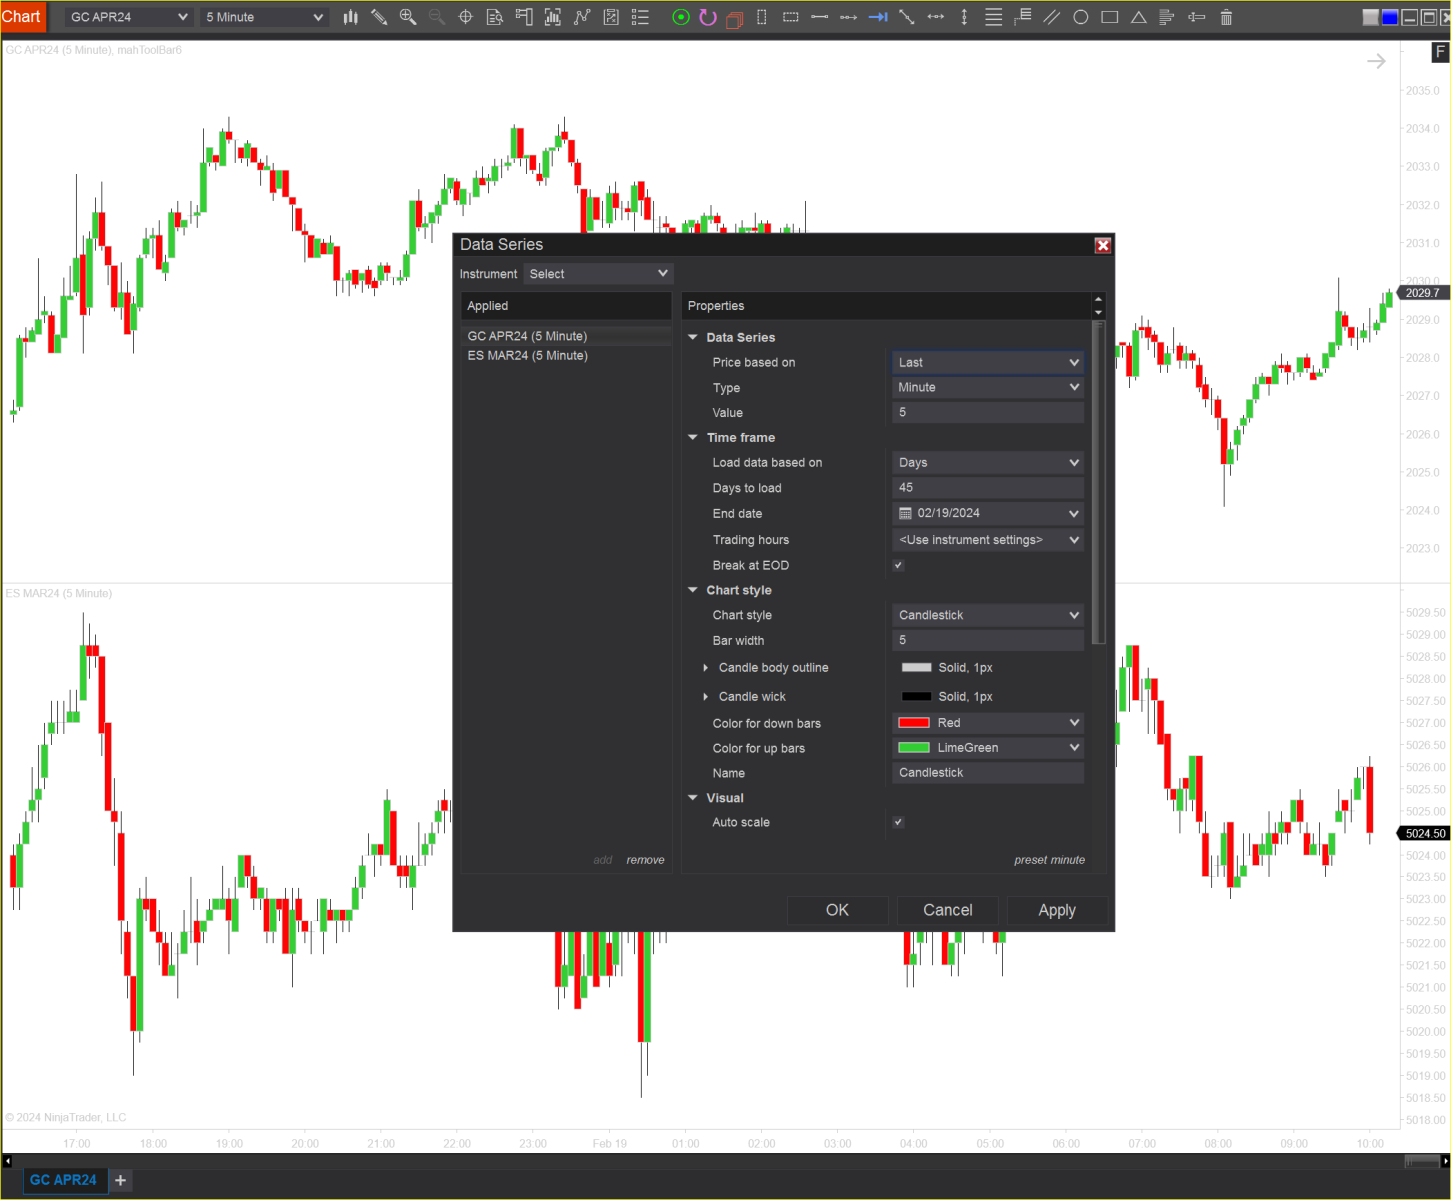1451x1200 pixels.
Task: Open the drawing tools pencil icon
Action: pyautogui.click(x=379, y=17)
